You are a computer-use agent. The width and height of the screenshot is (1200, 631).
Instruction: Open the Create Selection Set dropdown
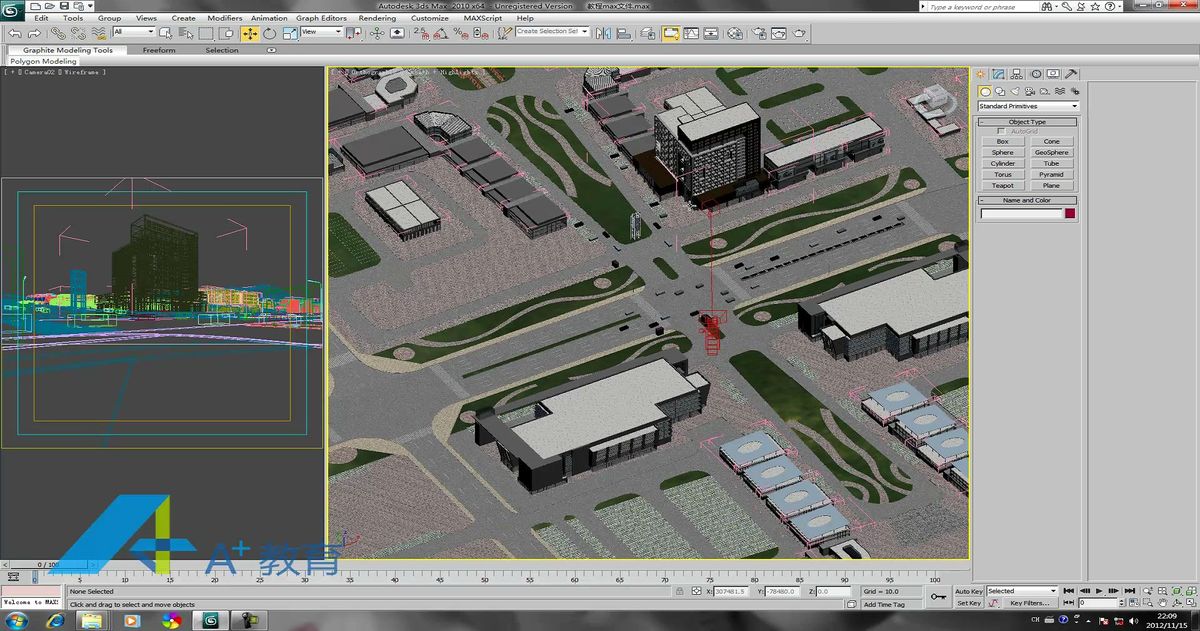551,32
